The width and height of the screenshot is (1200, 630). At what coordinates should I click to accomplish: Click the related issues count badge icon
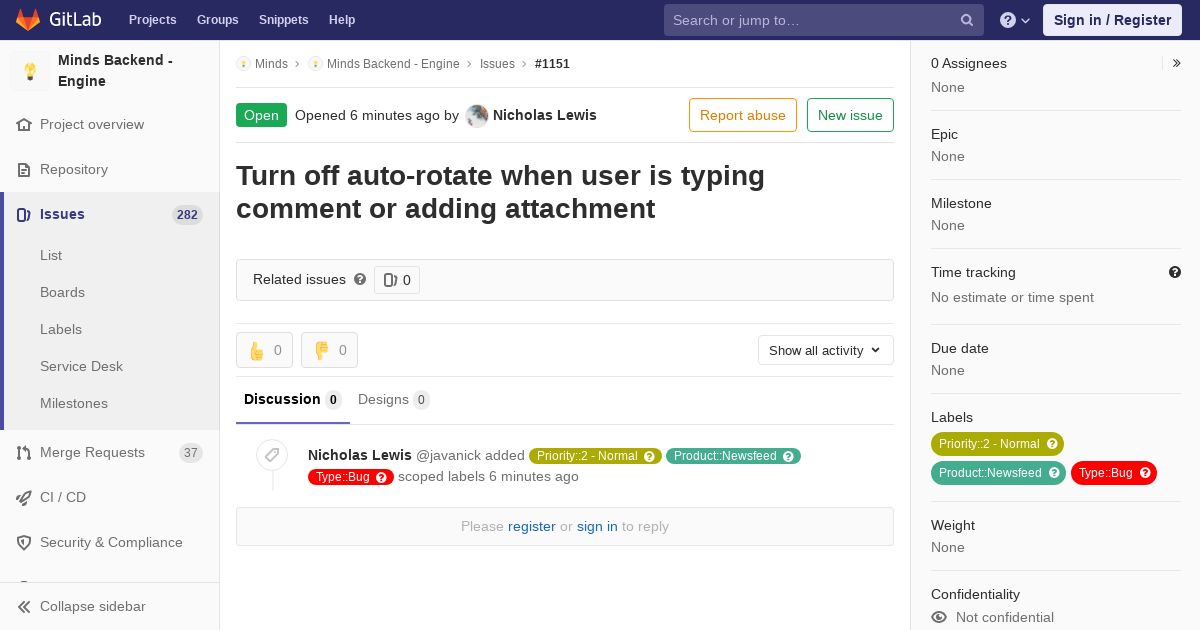coord(391,280)
